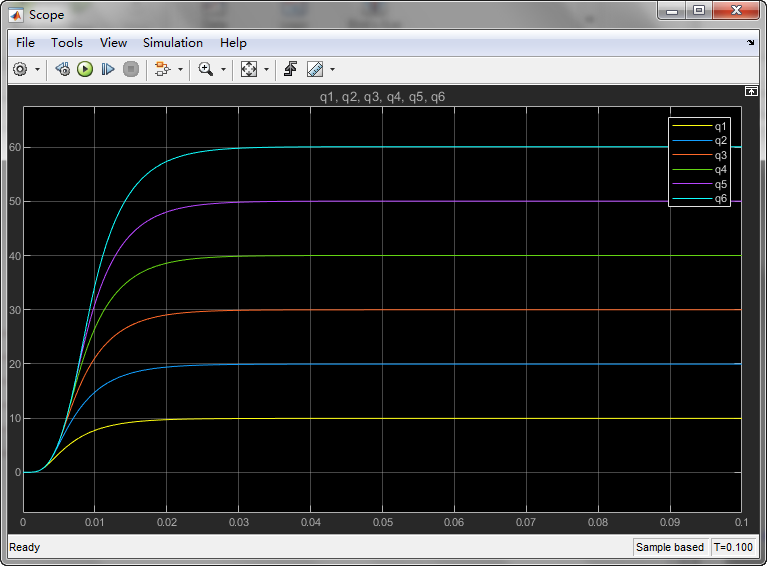Click the plot title q1, q2, q3, q4, q5, q6
The image size is (767, 566).
(x=383, y=97)
